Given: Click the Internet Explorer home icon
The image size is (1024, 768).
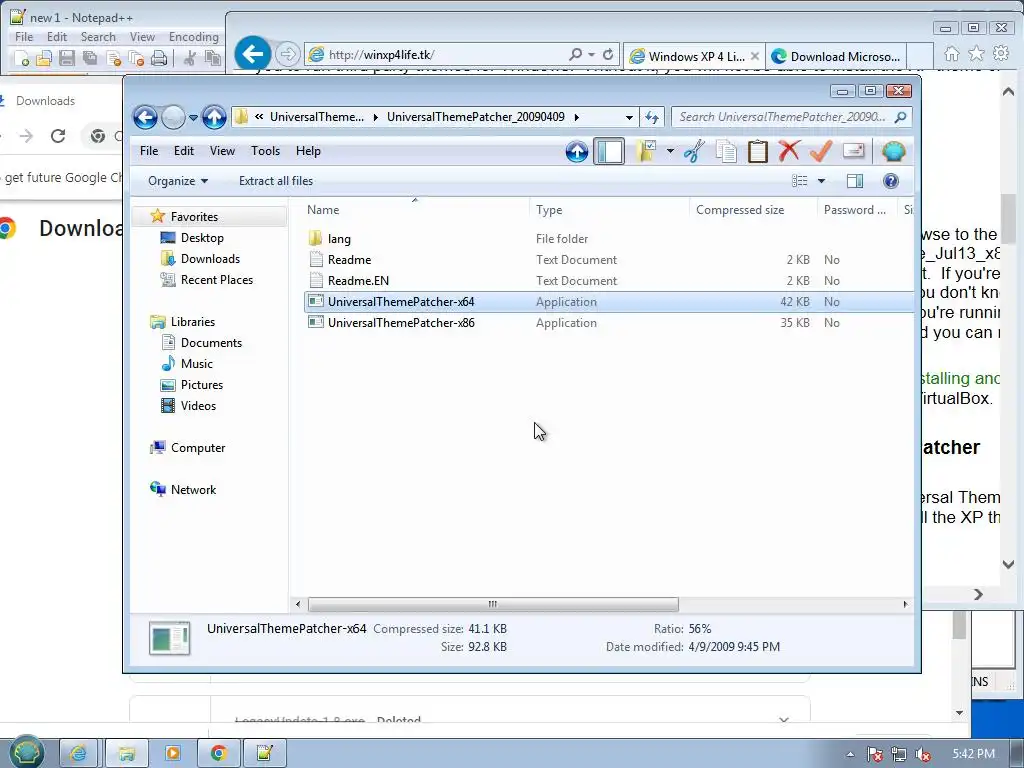Looking at the screenshot, I should coord(952,54).
